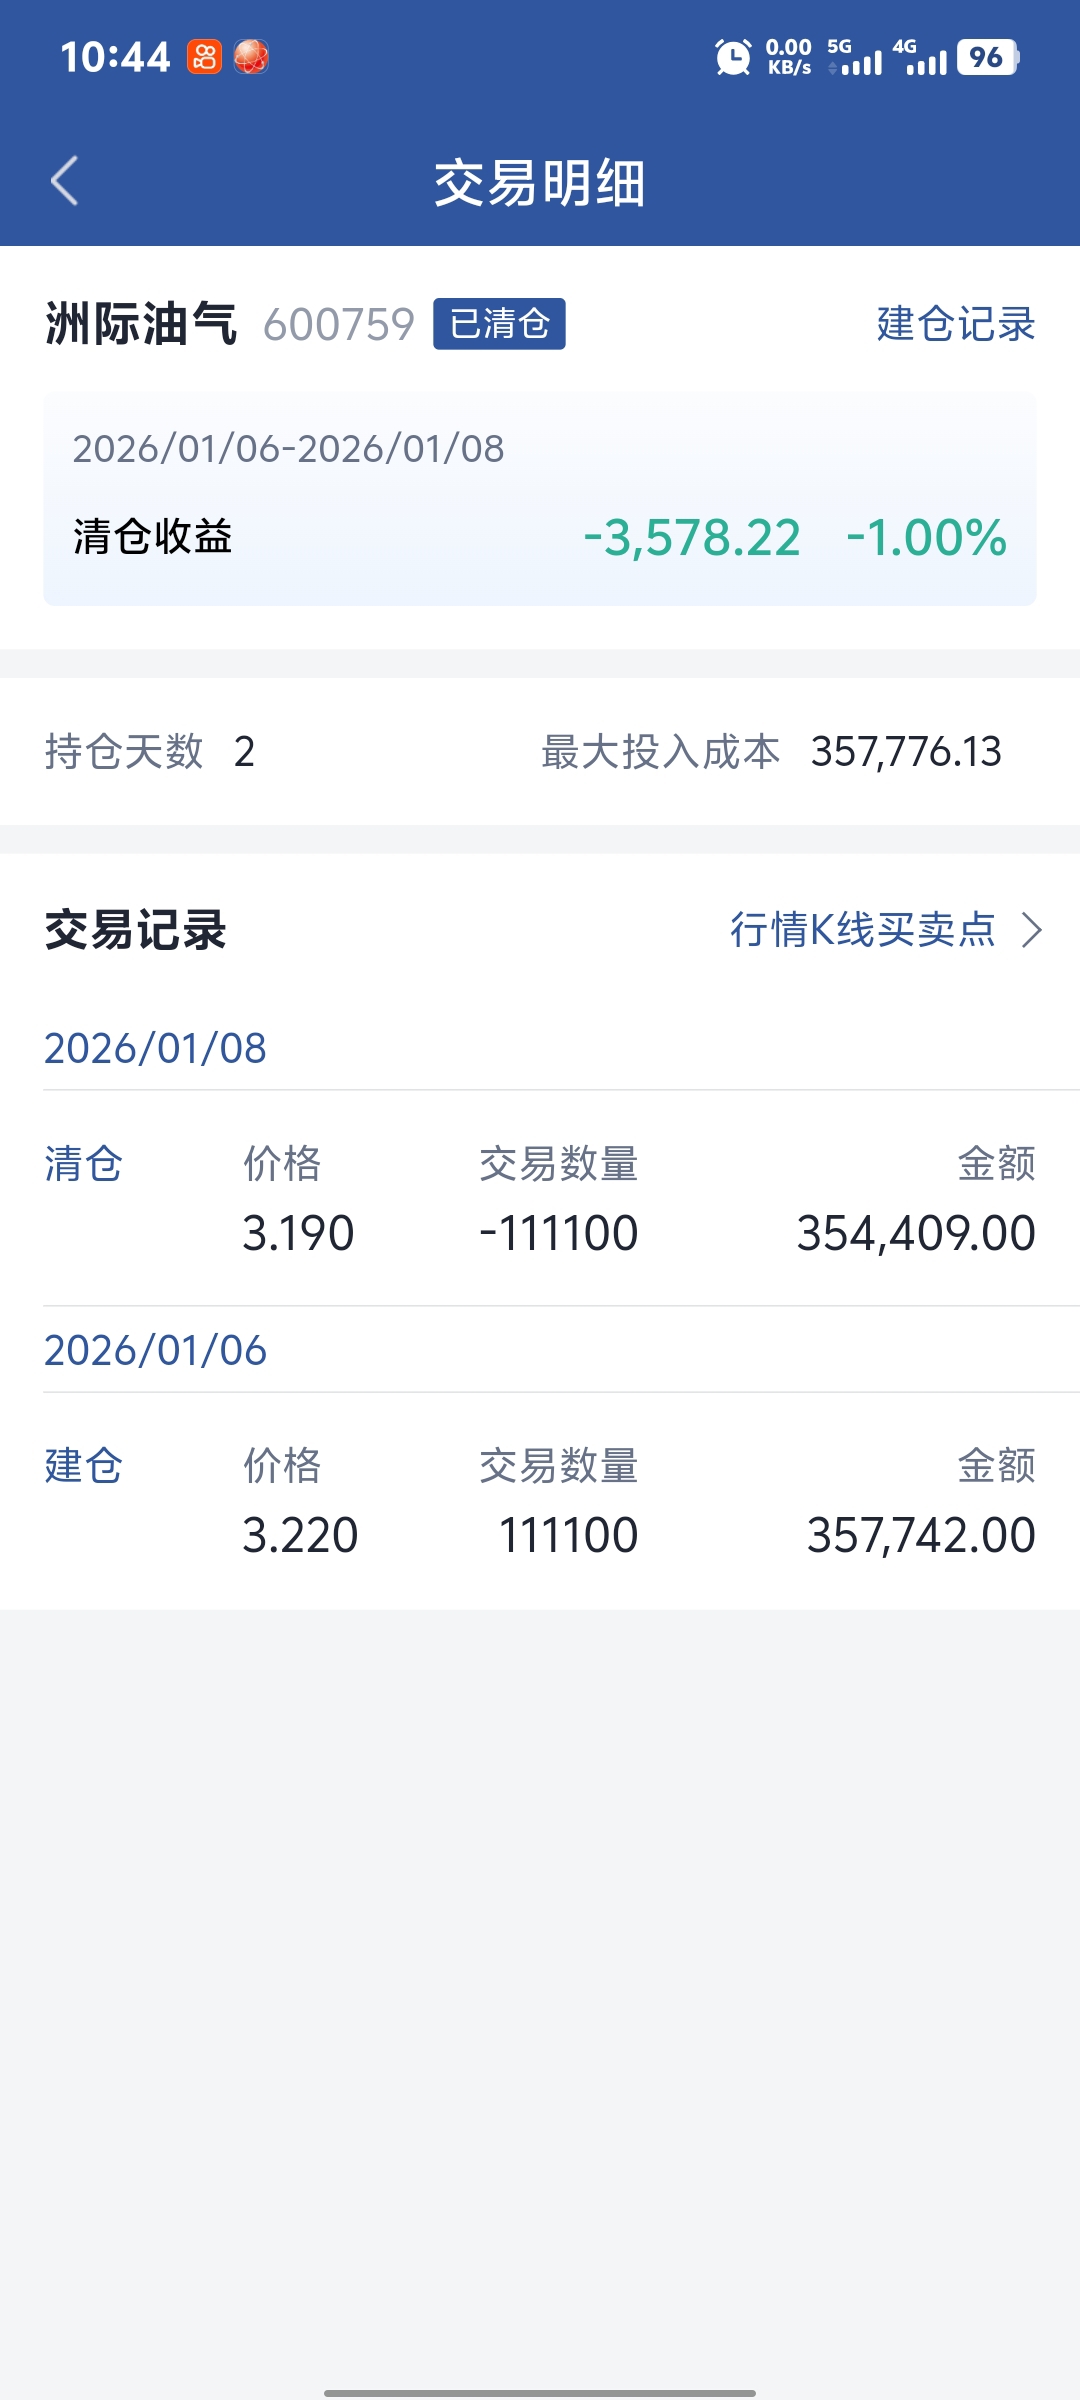Tap the 已清仓 status badge
The image size is (1080, 2400).
[x=499, y=324]
